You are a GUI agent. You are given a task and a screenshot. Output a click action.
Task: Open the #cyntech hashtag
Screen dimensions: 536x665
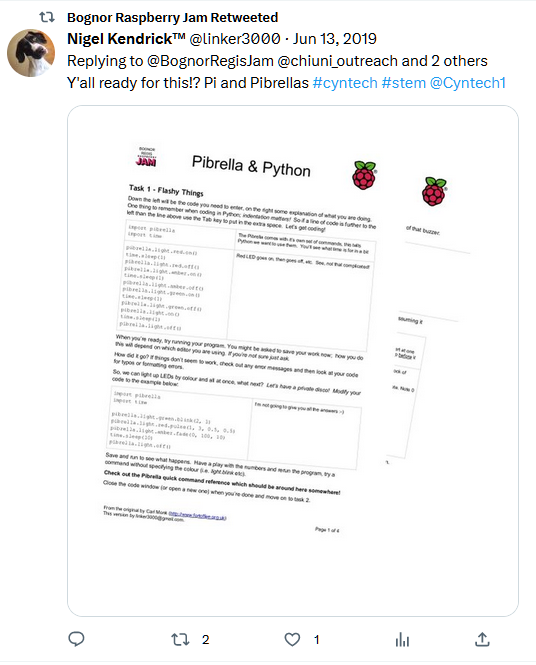345,83
